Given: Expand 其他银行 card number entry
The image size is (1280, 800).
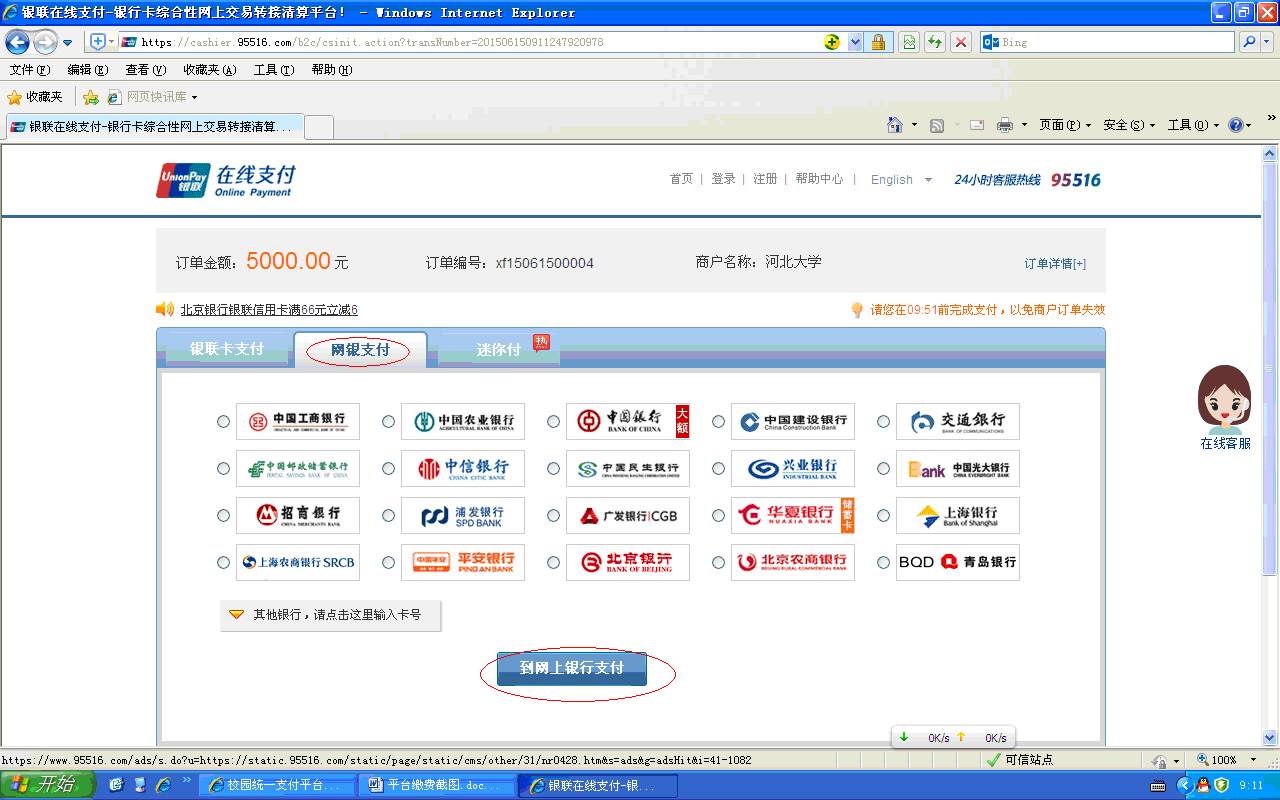Looking at the screenshot, I should 330,615.
